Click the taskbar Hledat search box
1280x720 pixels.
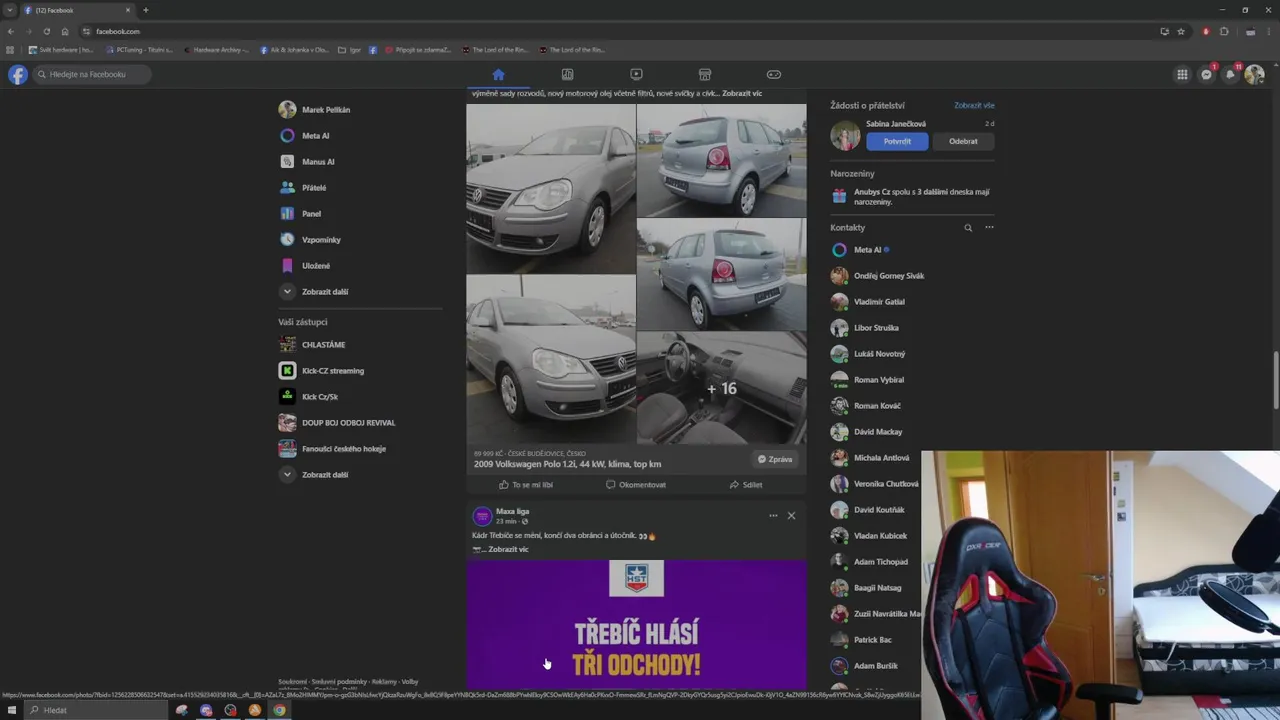tap(95, 710)
